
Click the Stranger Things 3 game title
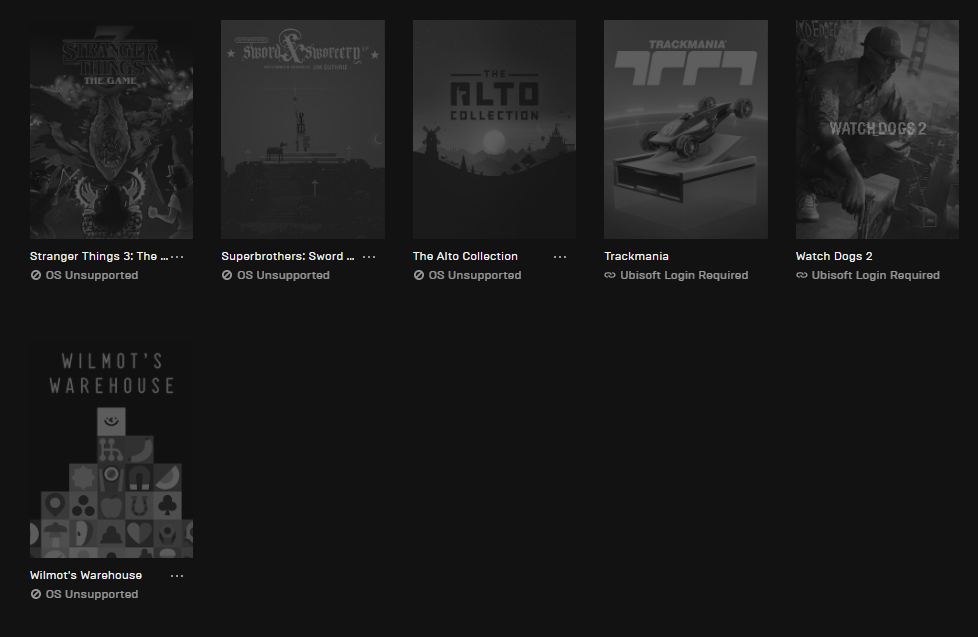[x=99, y=256]
